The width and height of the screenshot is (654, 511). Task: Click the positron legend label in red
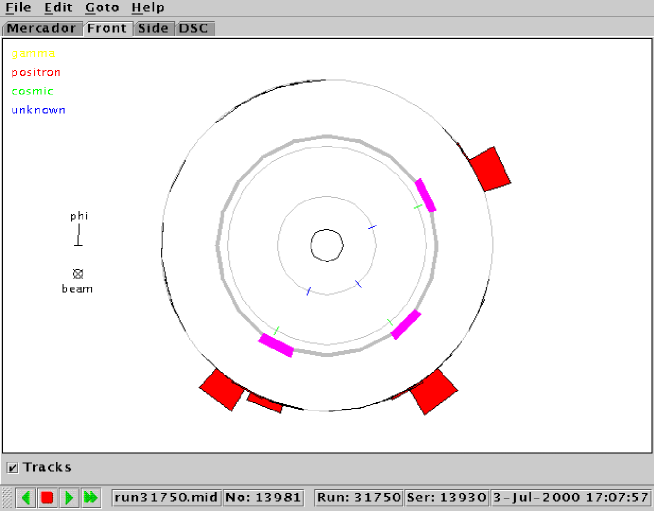point(38,72)
